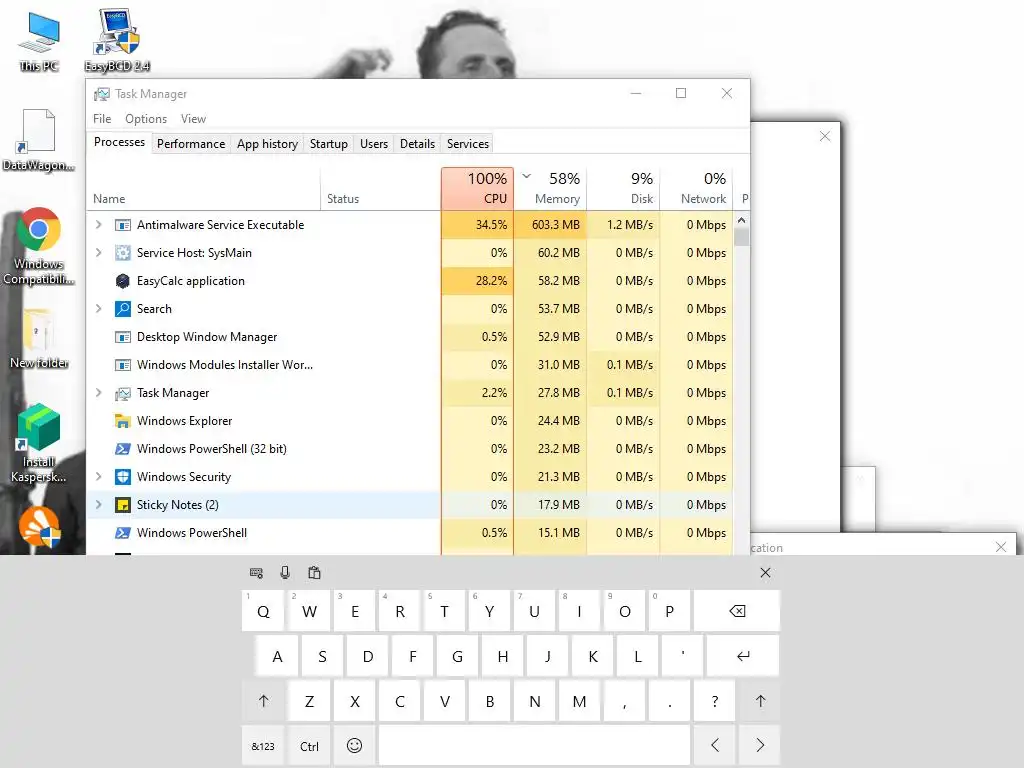The width and height of the screenshot is (1024, 768).
Task: Expand Service Host: SysMain group
Action: point(99,253)
